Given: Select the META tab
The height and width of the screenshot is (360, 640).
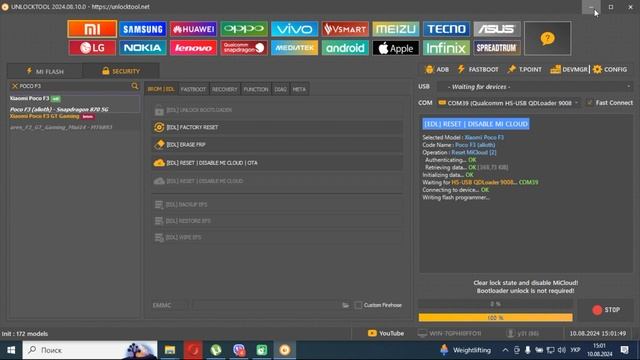Looking at the screenshot, I should tap(299, 89).
